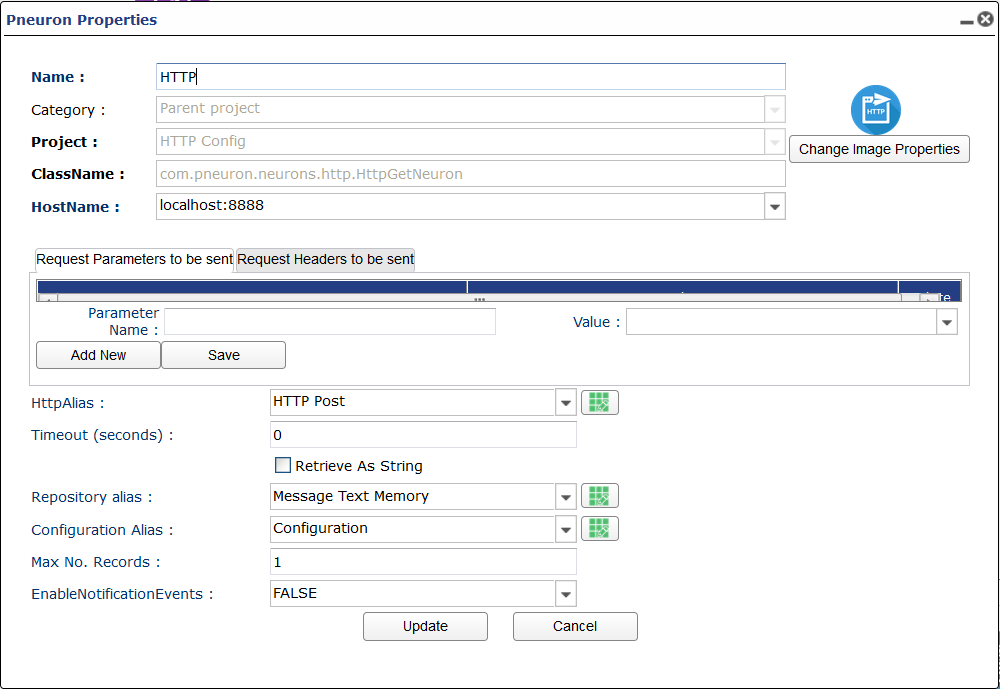1000x689 pixels.
Task: Open grid editor next to HttpAlias
Action: 599,403
